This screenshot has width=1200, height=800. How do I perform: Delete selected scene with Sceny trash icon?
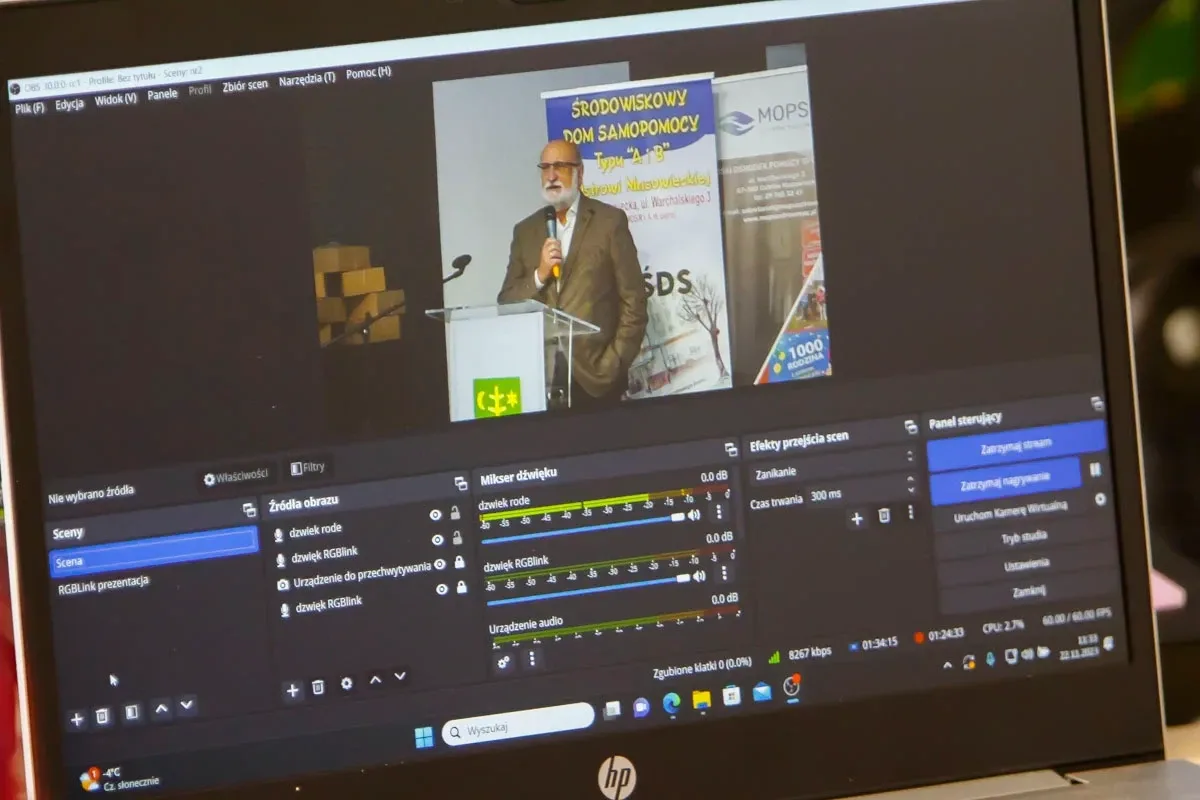coord(102,716)
